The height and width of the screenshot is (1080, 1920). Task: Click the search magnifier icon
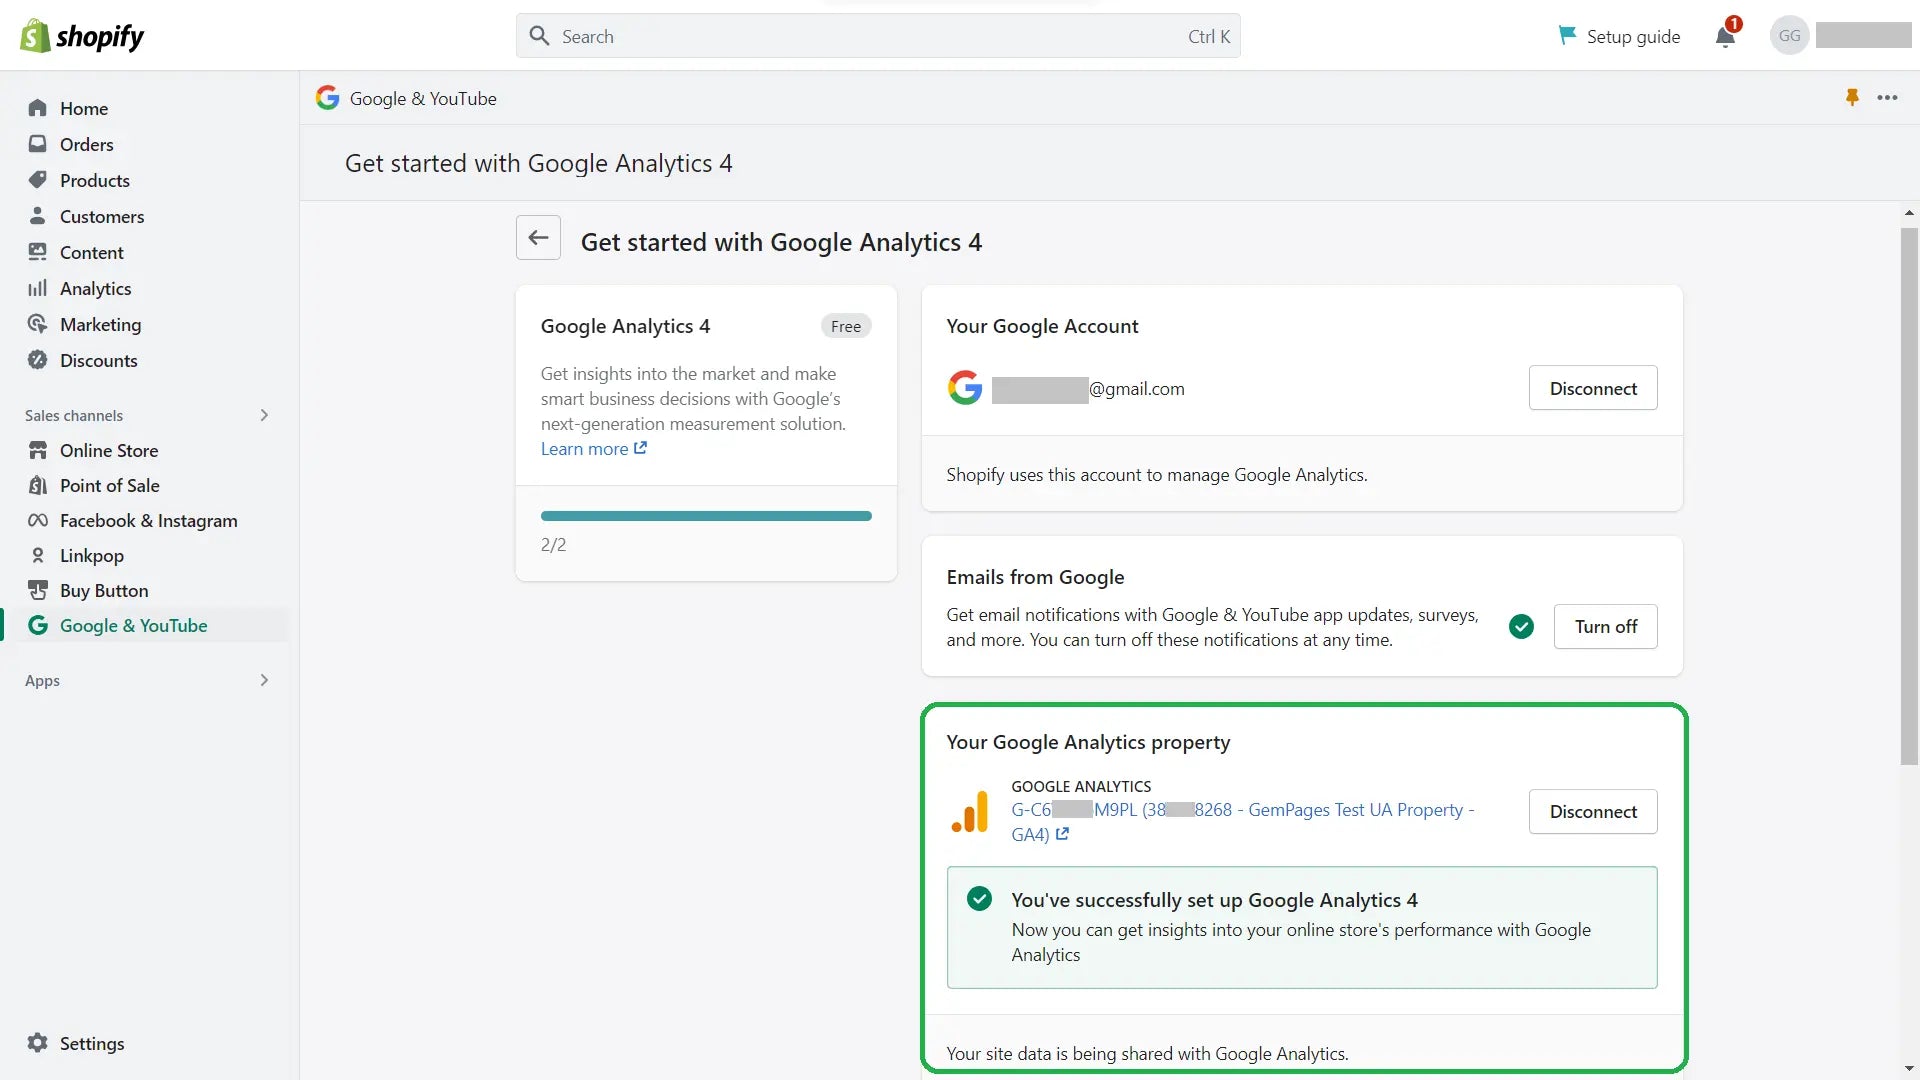[x=540, y=36]
